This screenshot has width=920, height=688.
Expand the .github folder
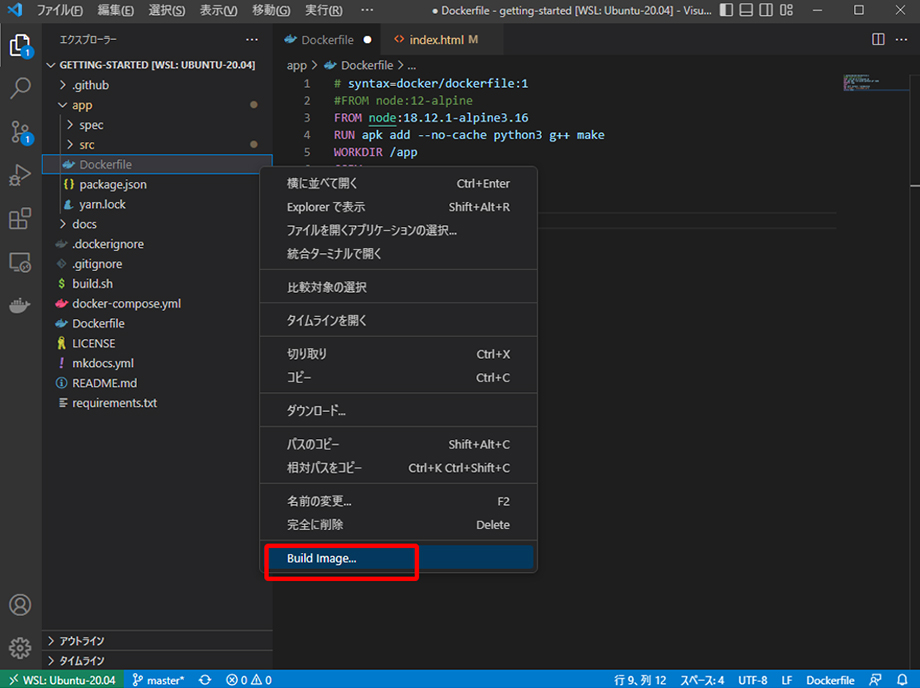pyautogui.click(x=157, y=85)
